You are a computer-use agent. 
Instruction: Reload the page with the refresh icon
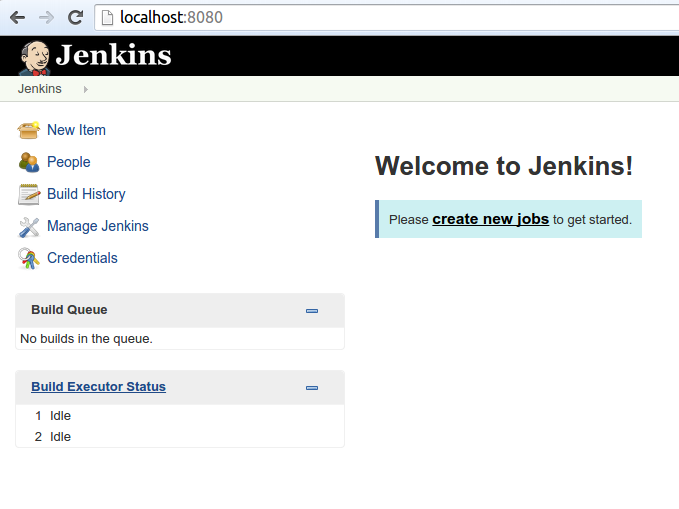pos(75,17)
